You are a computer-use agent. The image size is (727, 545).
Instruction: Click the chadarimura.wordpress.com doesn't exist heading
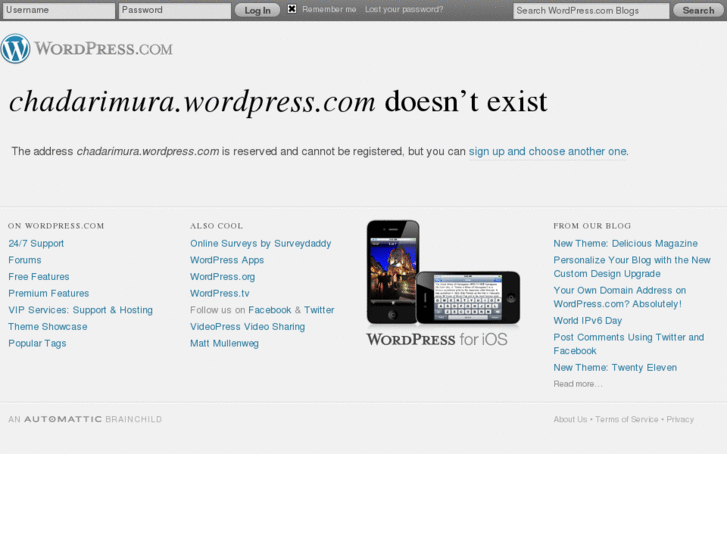click(x=278, y=102)
